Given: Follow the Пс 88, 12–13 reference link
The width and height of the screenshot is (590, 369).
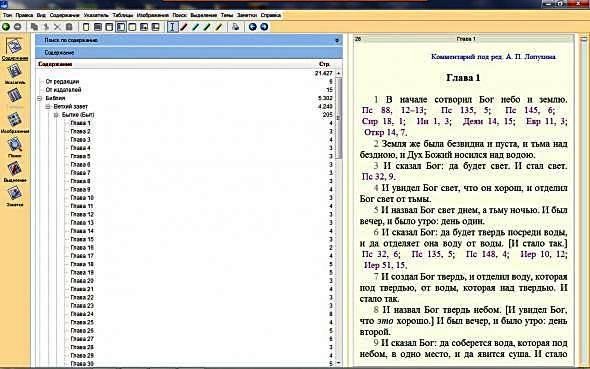Looking at the screenshot, I should coord(394,110).
